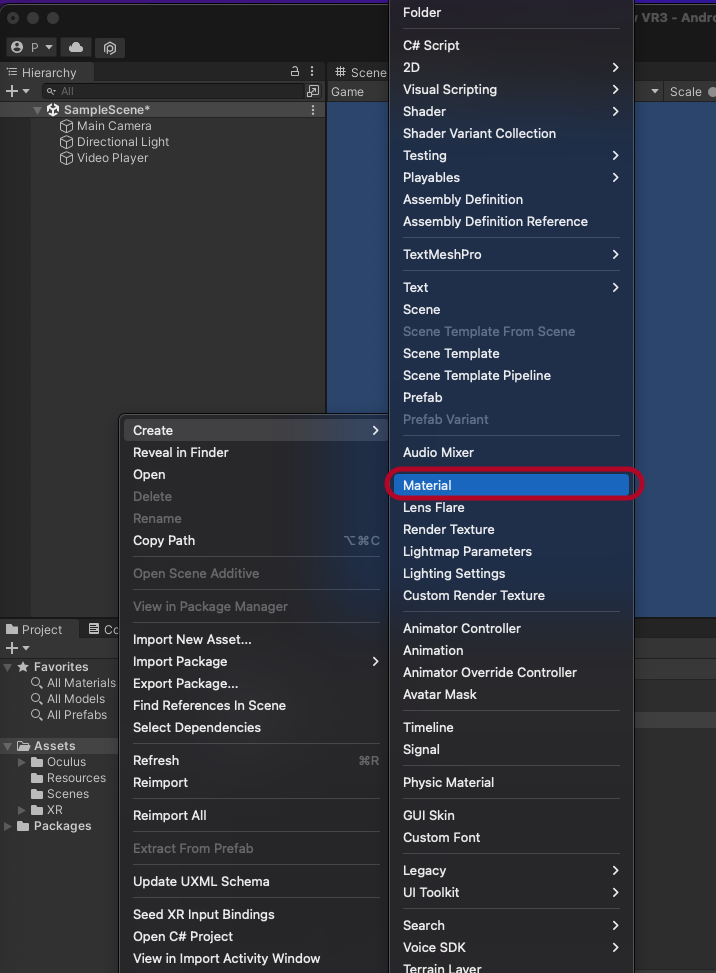This screenshot has height=973, width=716.
Task: Choose C# Script in the Create submenu
Action: coord(511,45)
